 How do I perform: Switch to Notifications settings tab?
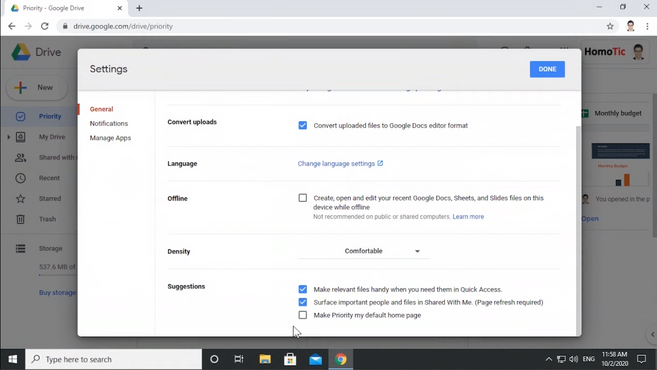click(x=109, y=123)
